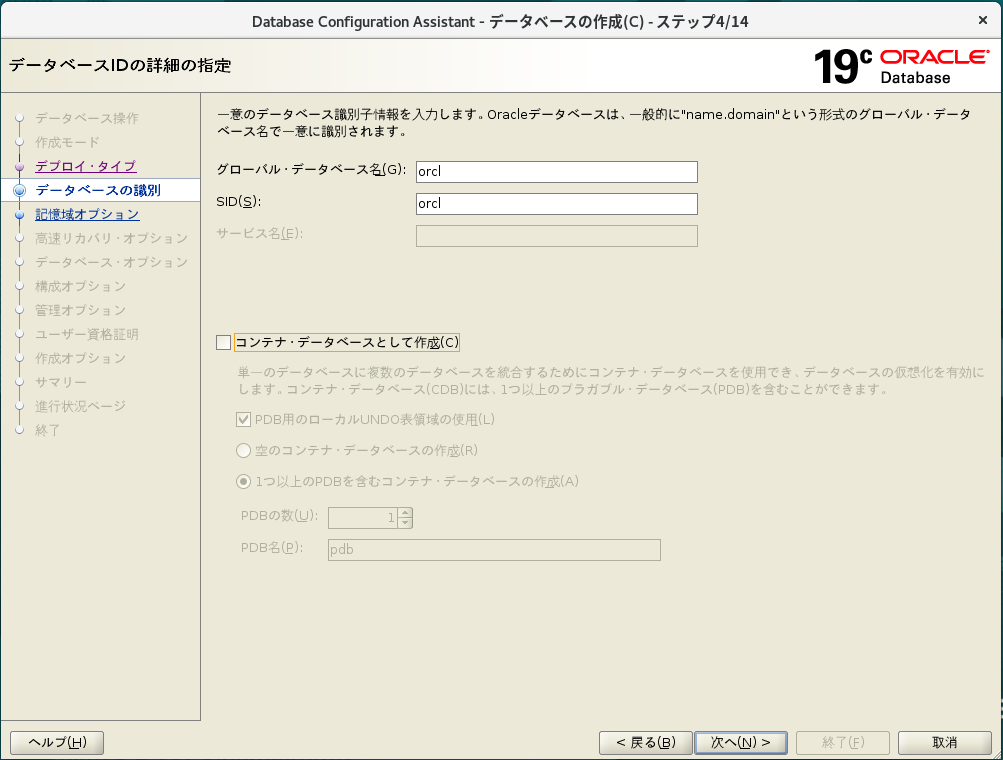Viewport: 1003px width, 760px height.
Task: Click the step bullet icon beside 記憶域オプション
Action: [19, 214]
